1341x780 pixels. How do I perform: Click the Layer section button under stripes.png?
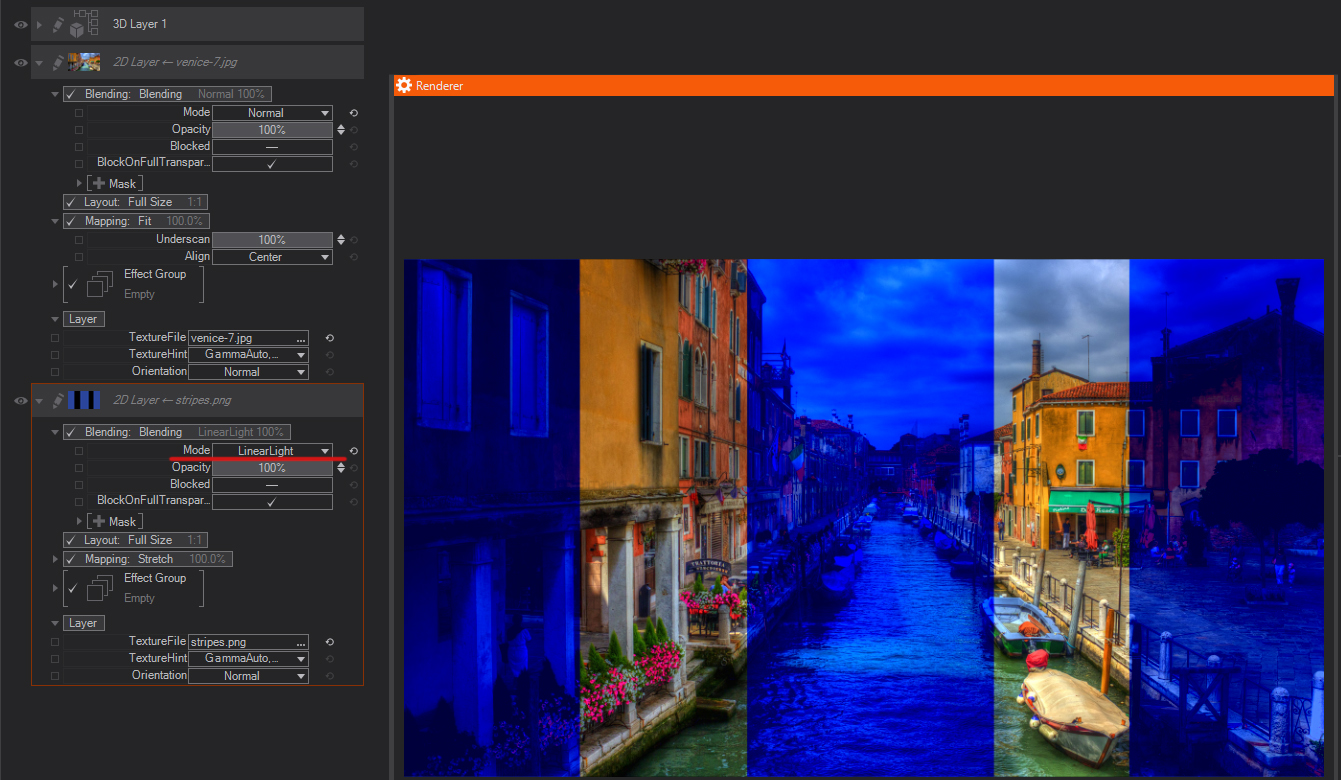(x=83, y=623)
